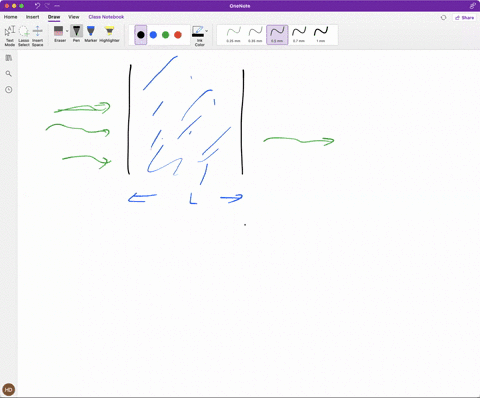The image size is (480, 398).
Task: Choose the blue ink color swatch
Action: [x=153, y=35]
